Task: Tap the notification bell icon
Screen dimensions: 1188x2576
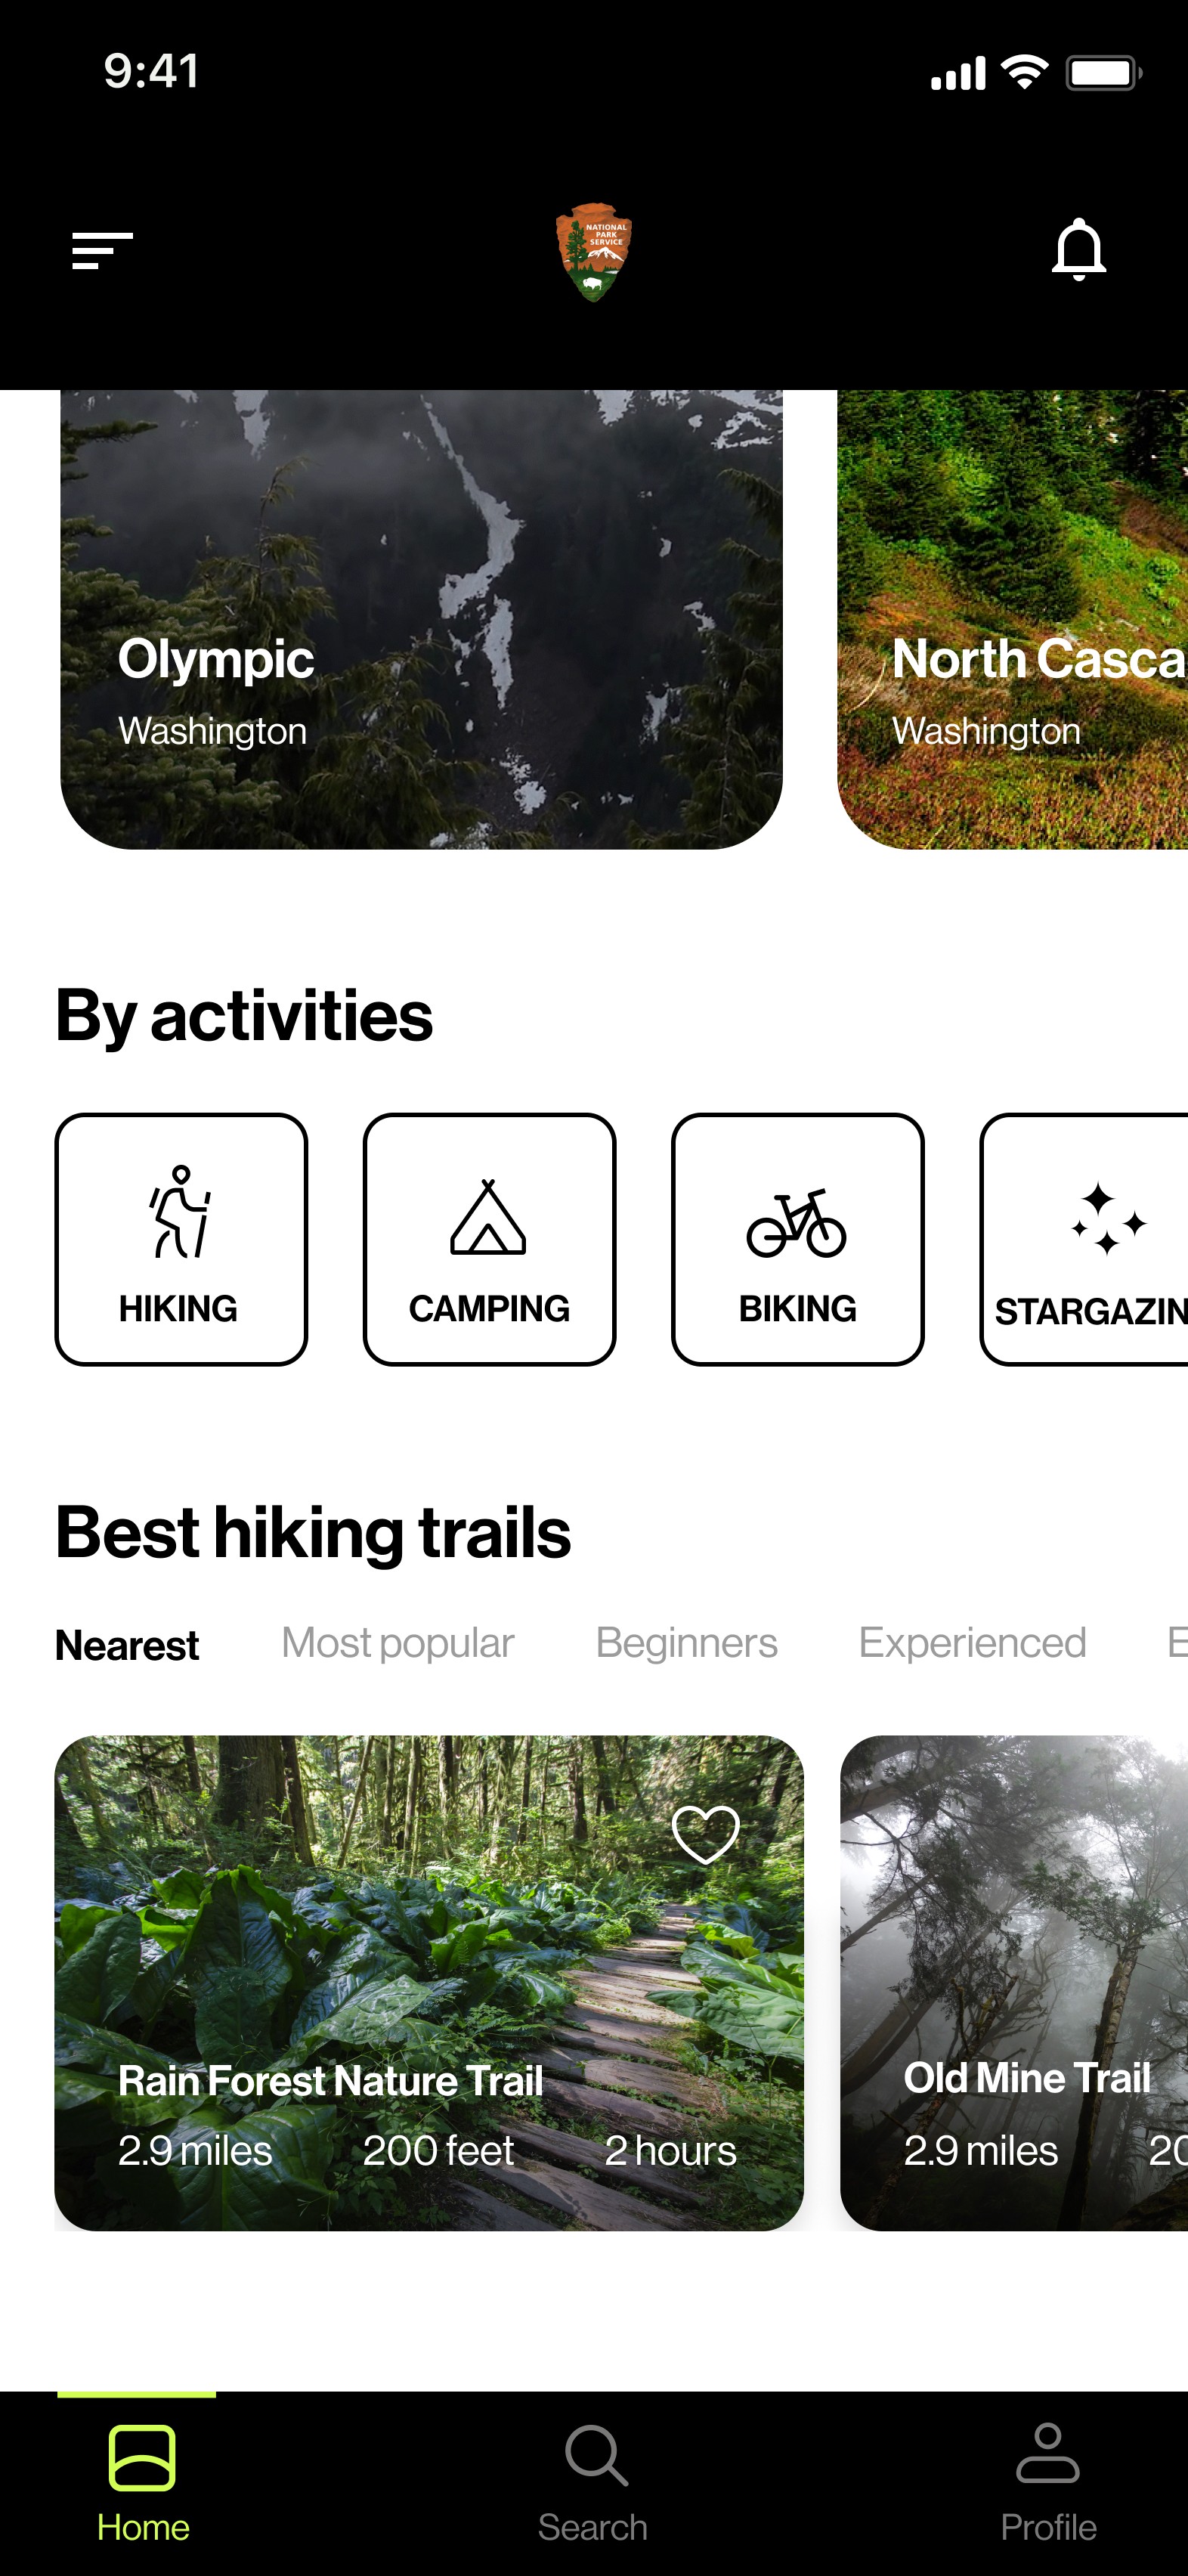Action: (x=1078, y=249)
